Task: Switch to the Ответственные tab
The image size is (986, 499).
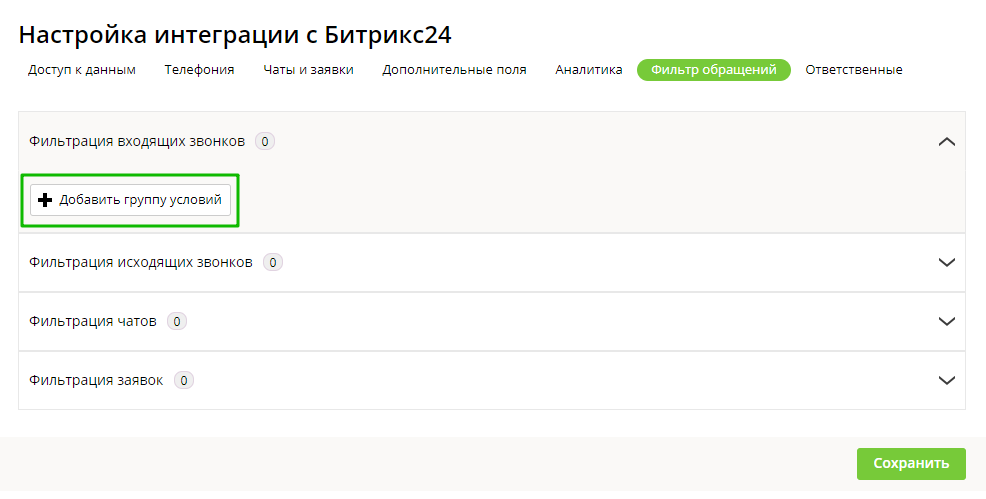Action: tap(853, 70)
